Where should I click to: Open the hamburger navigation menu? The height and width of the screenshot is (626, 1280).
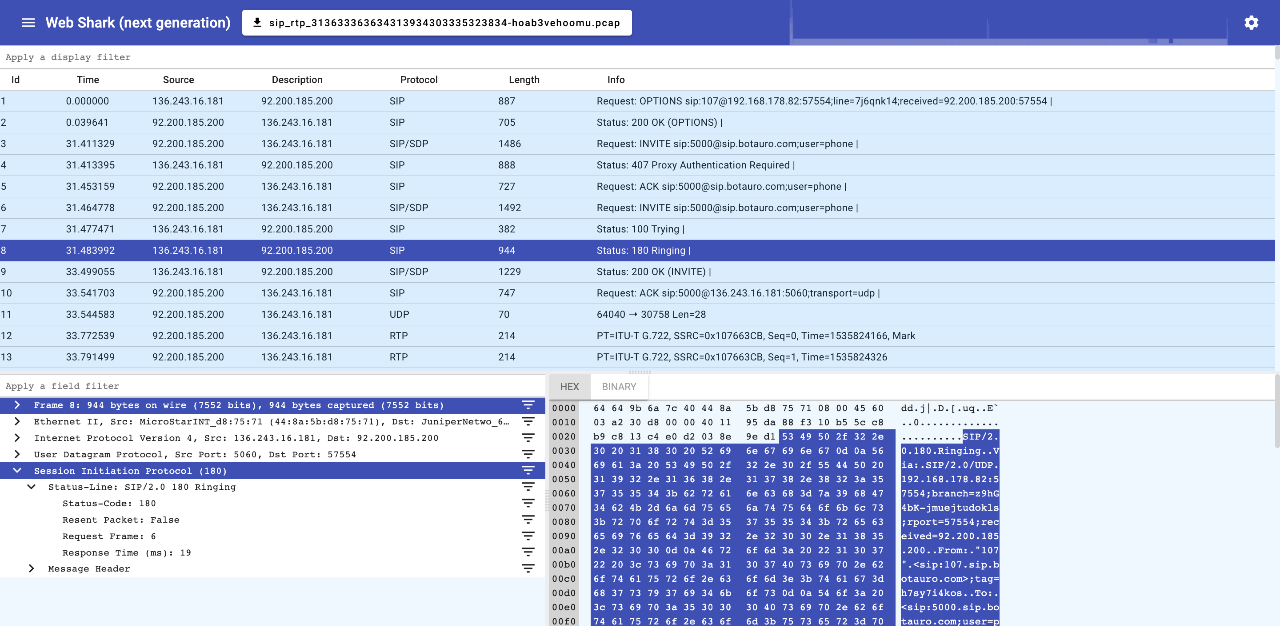coord(28,23)
